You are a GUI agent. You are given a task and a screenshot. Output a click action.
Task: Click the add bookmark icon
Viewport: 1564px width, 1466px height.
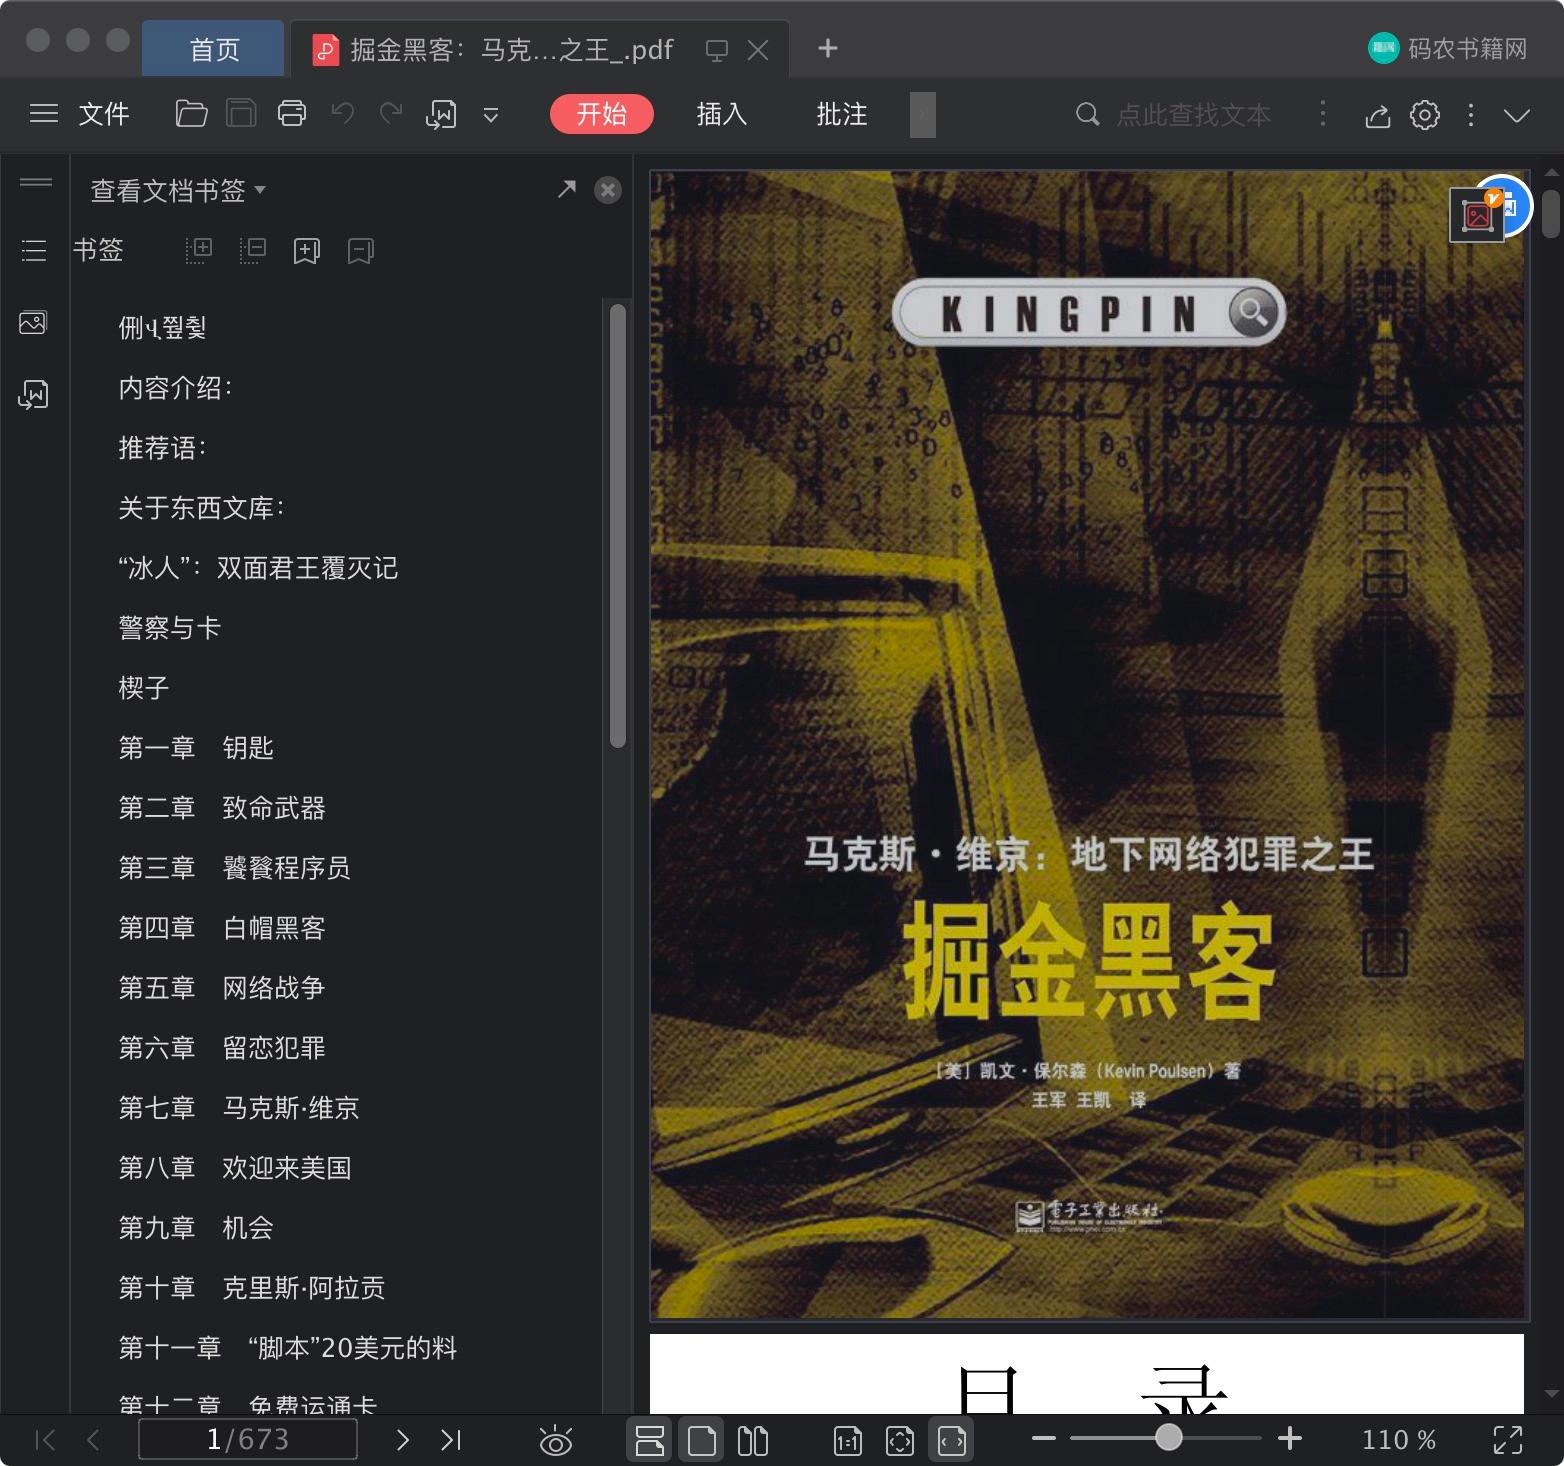coord(307,251)
